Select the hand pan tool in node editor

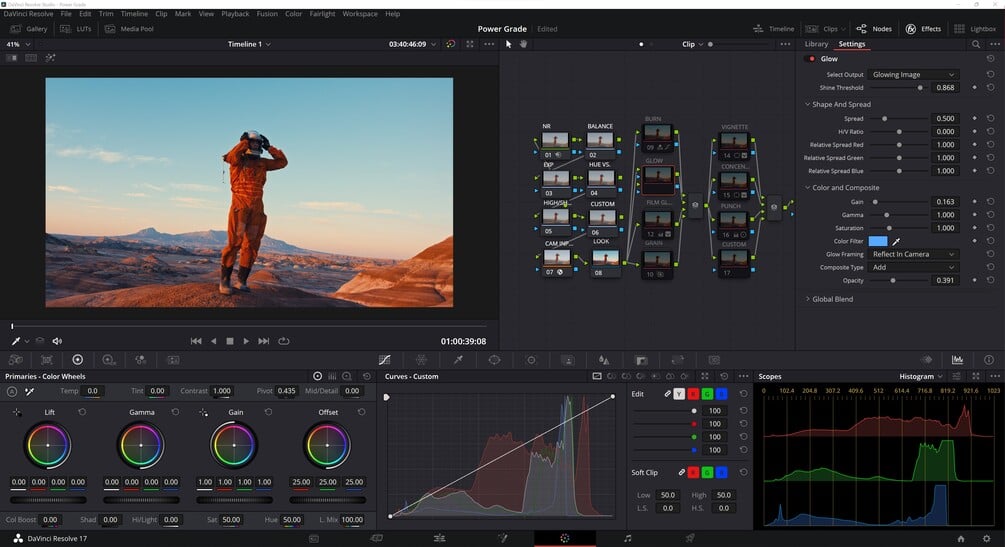[522, 44]
